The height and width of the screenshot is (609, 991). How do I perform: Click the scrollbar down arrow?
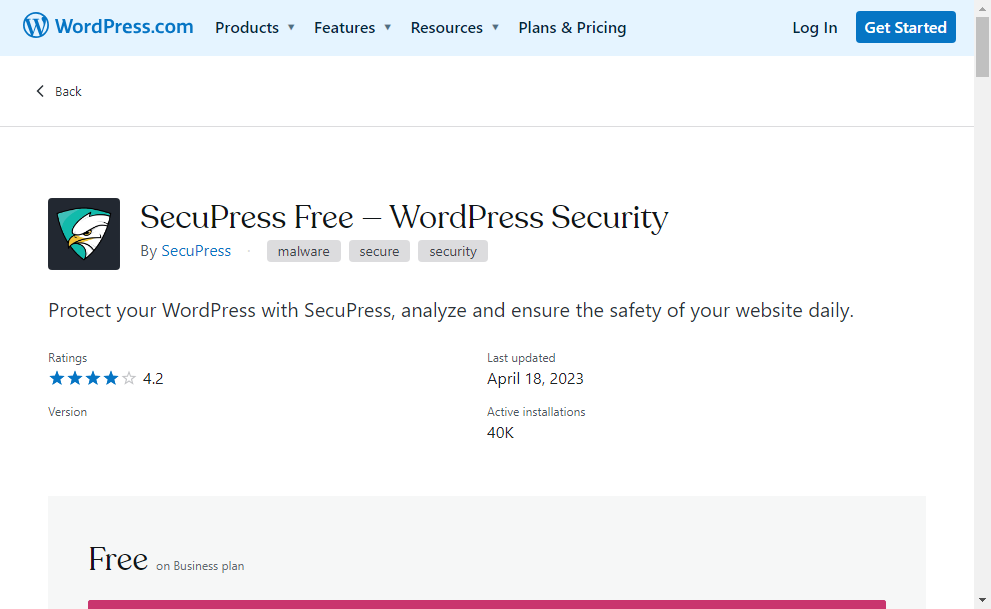982,600
